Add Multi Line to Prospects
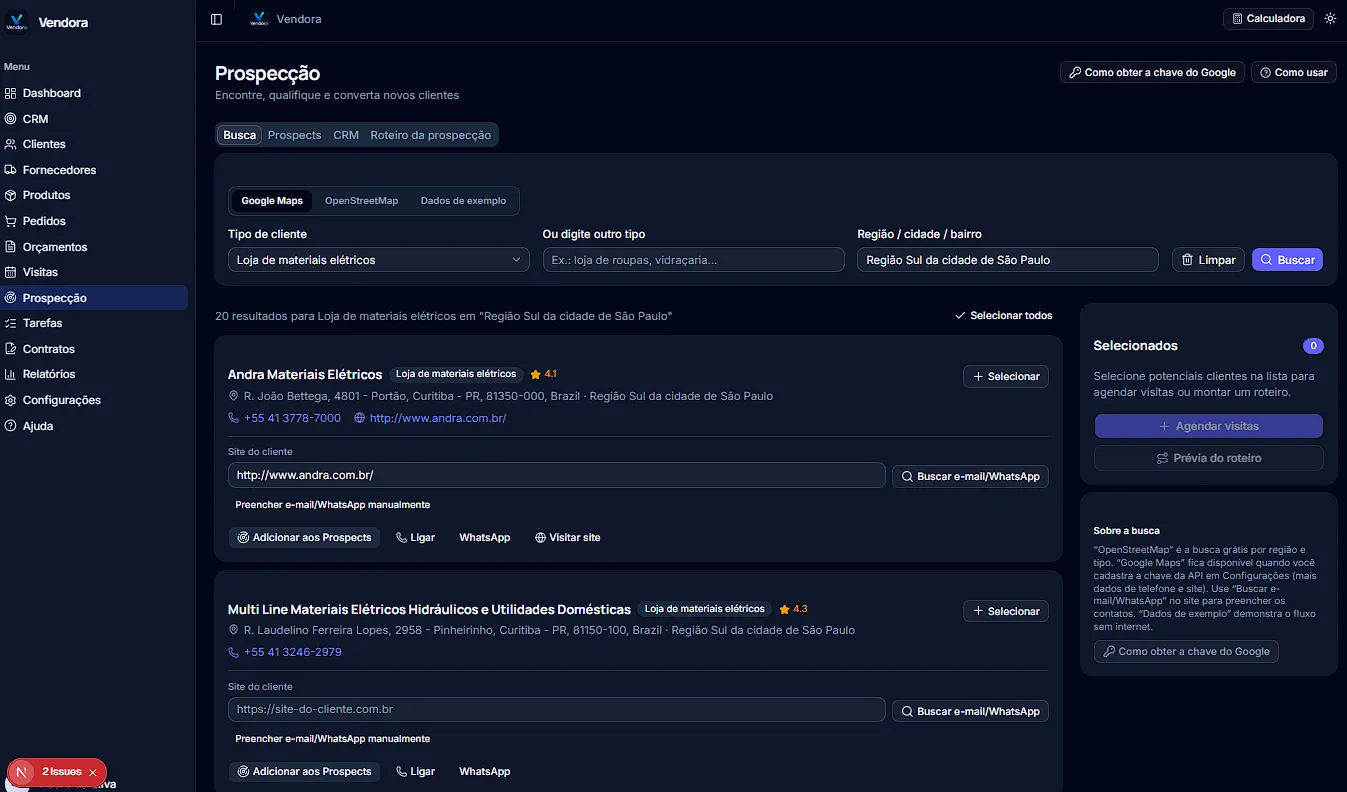1347x792 pixels. tap(304, 772)
